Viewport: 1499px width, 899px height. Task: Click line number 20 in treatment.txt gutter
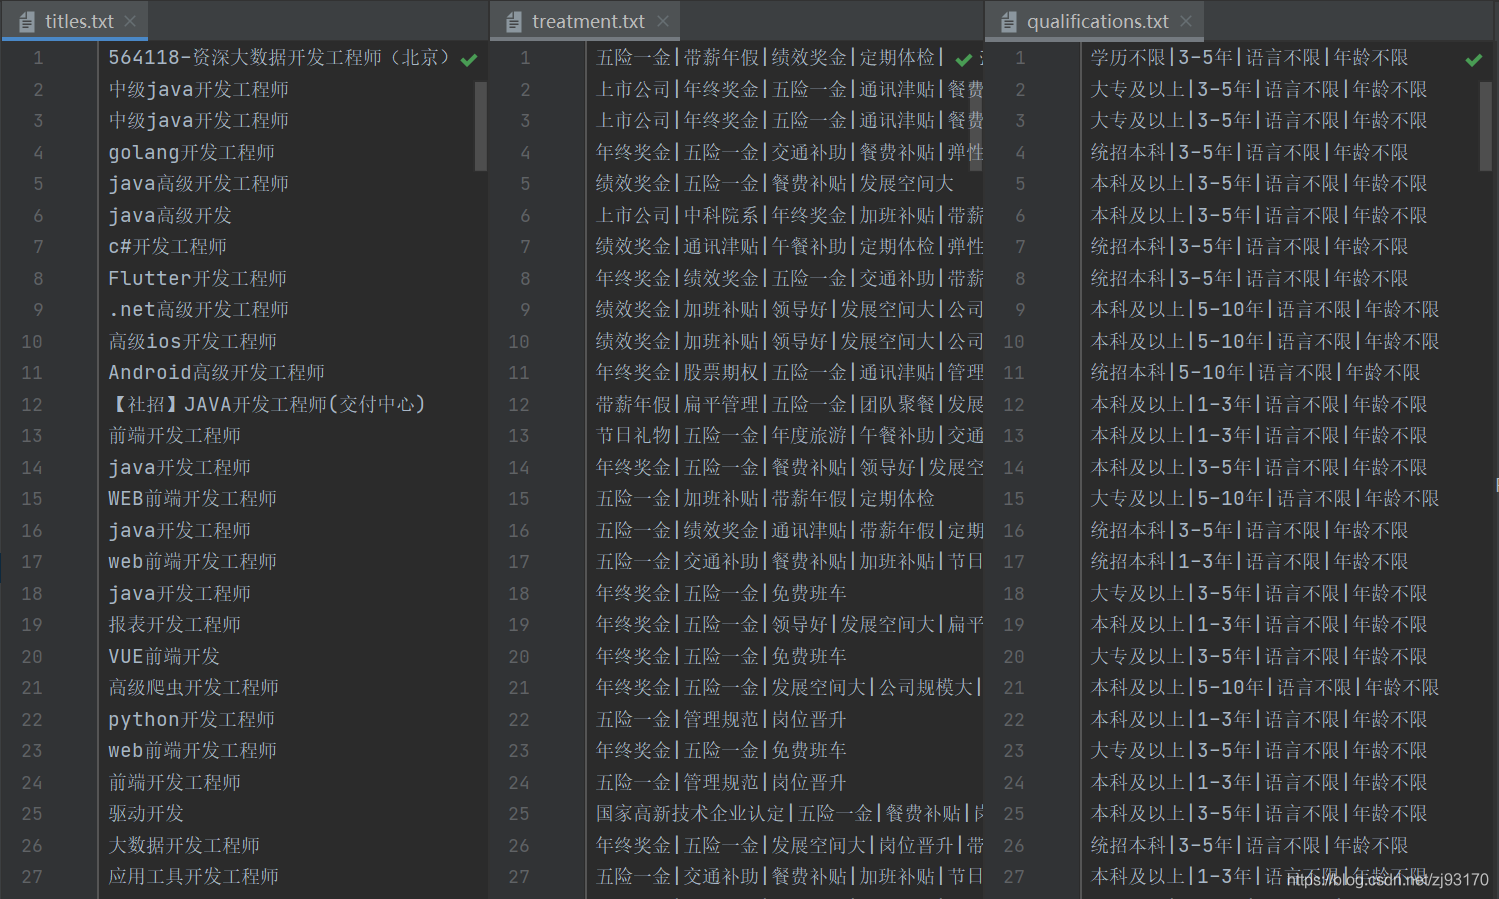[519, 656]
